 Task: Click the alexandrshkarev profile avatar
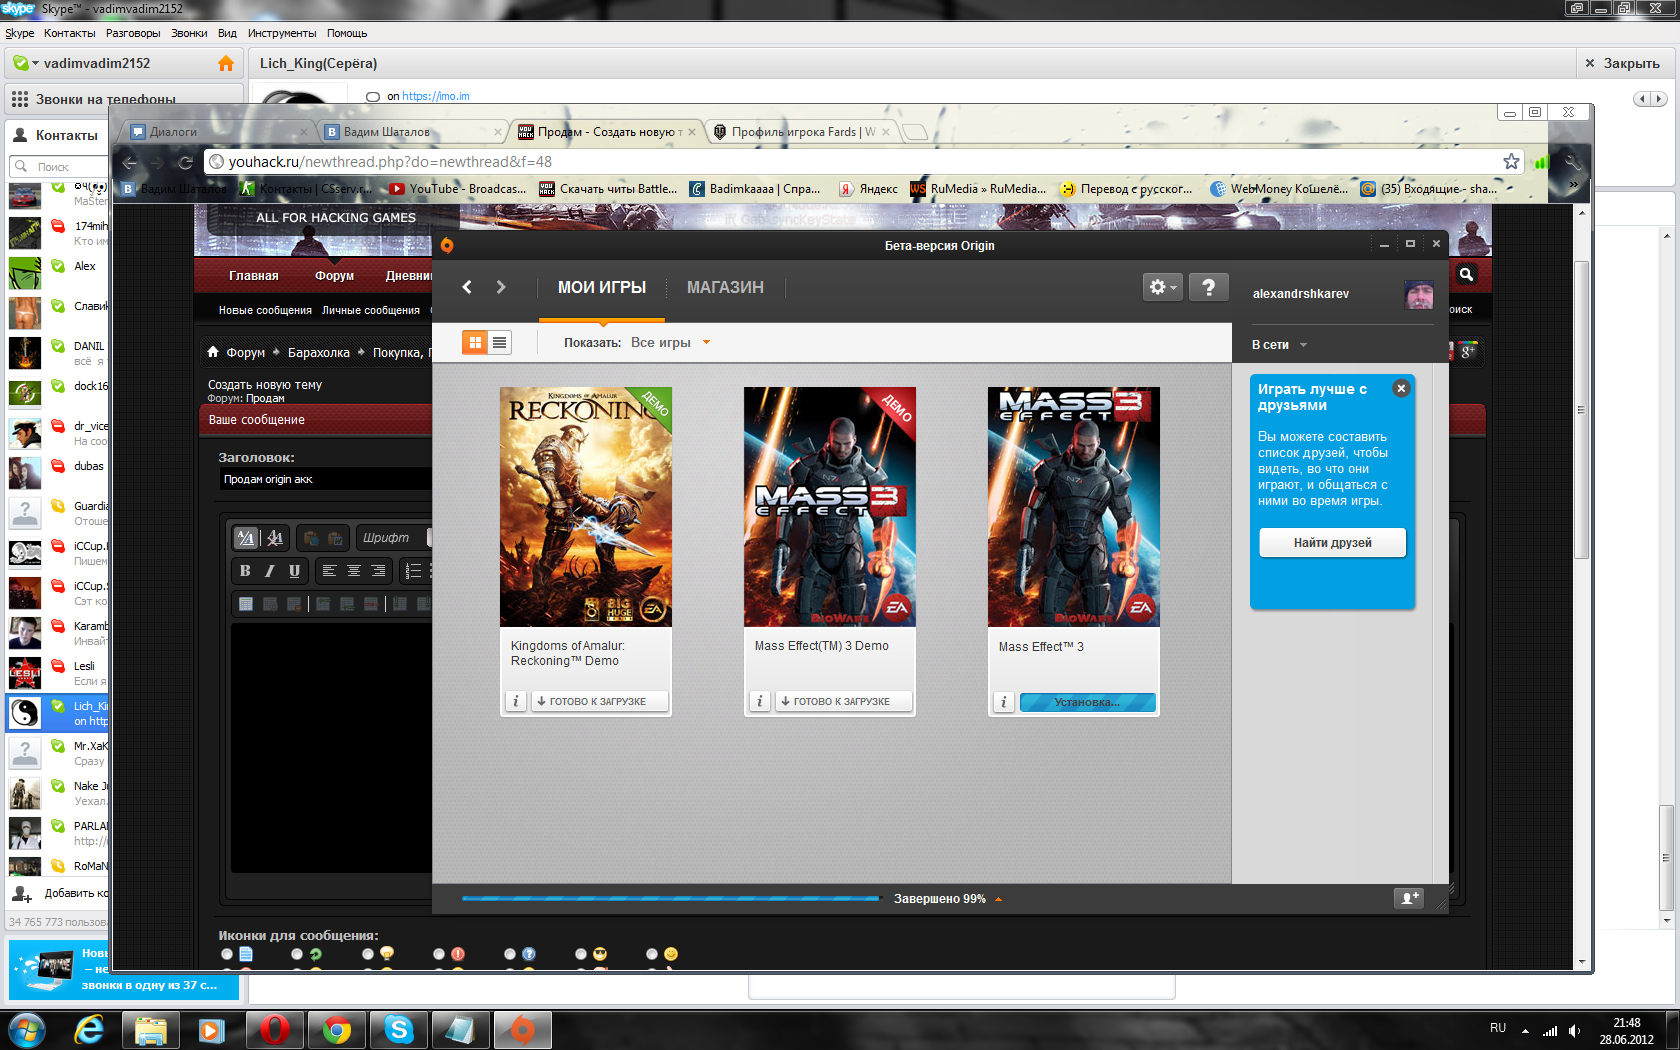[1418, 294]
